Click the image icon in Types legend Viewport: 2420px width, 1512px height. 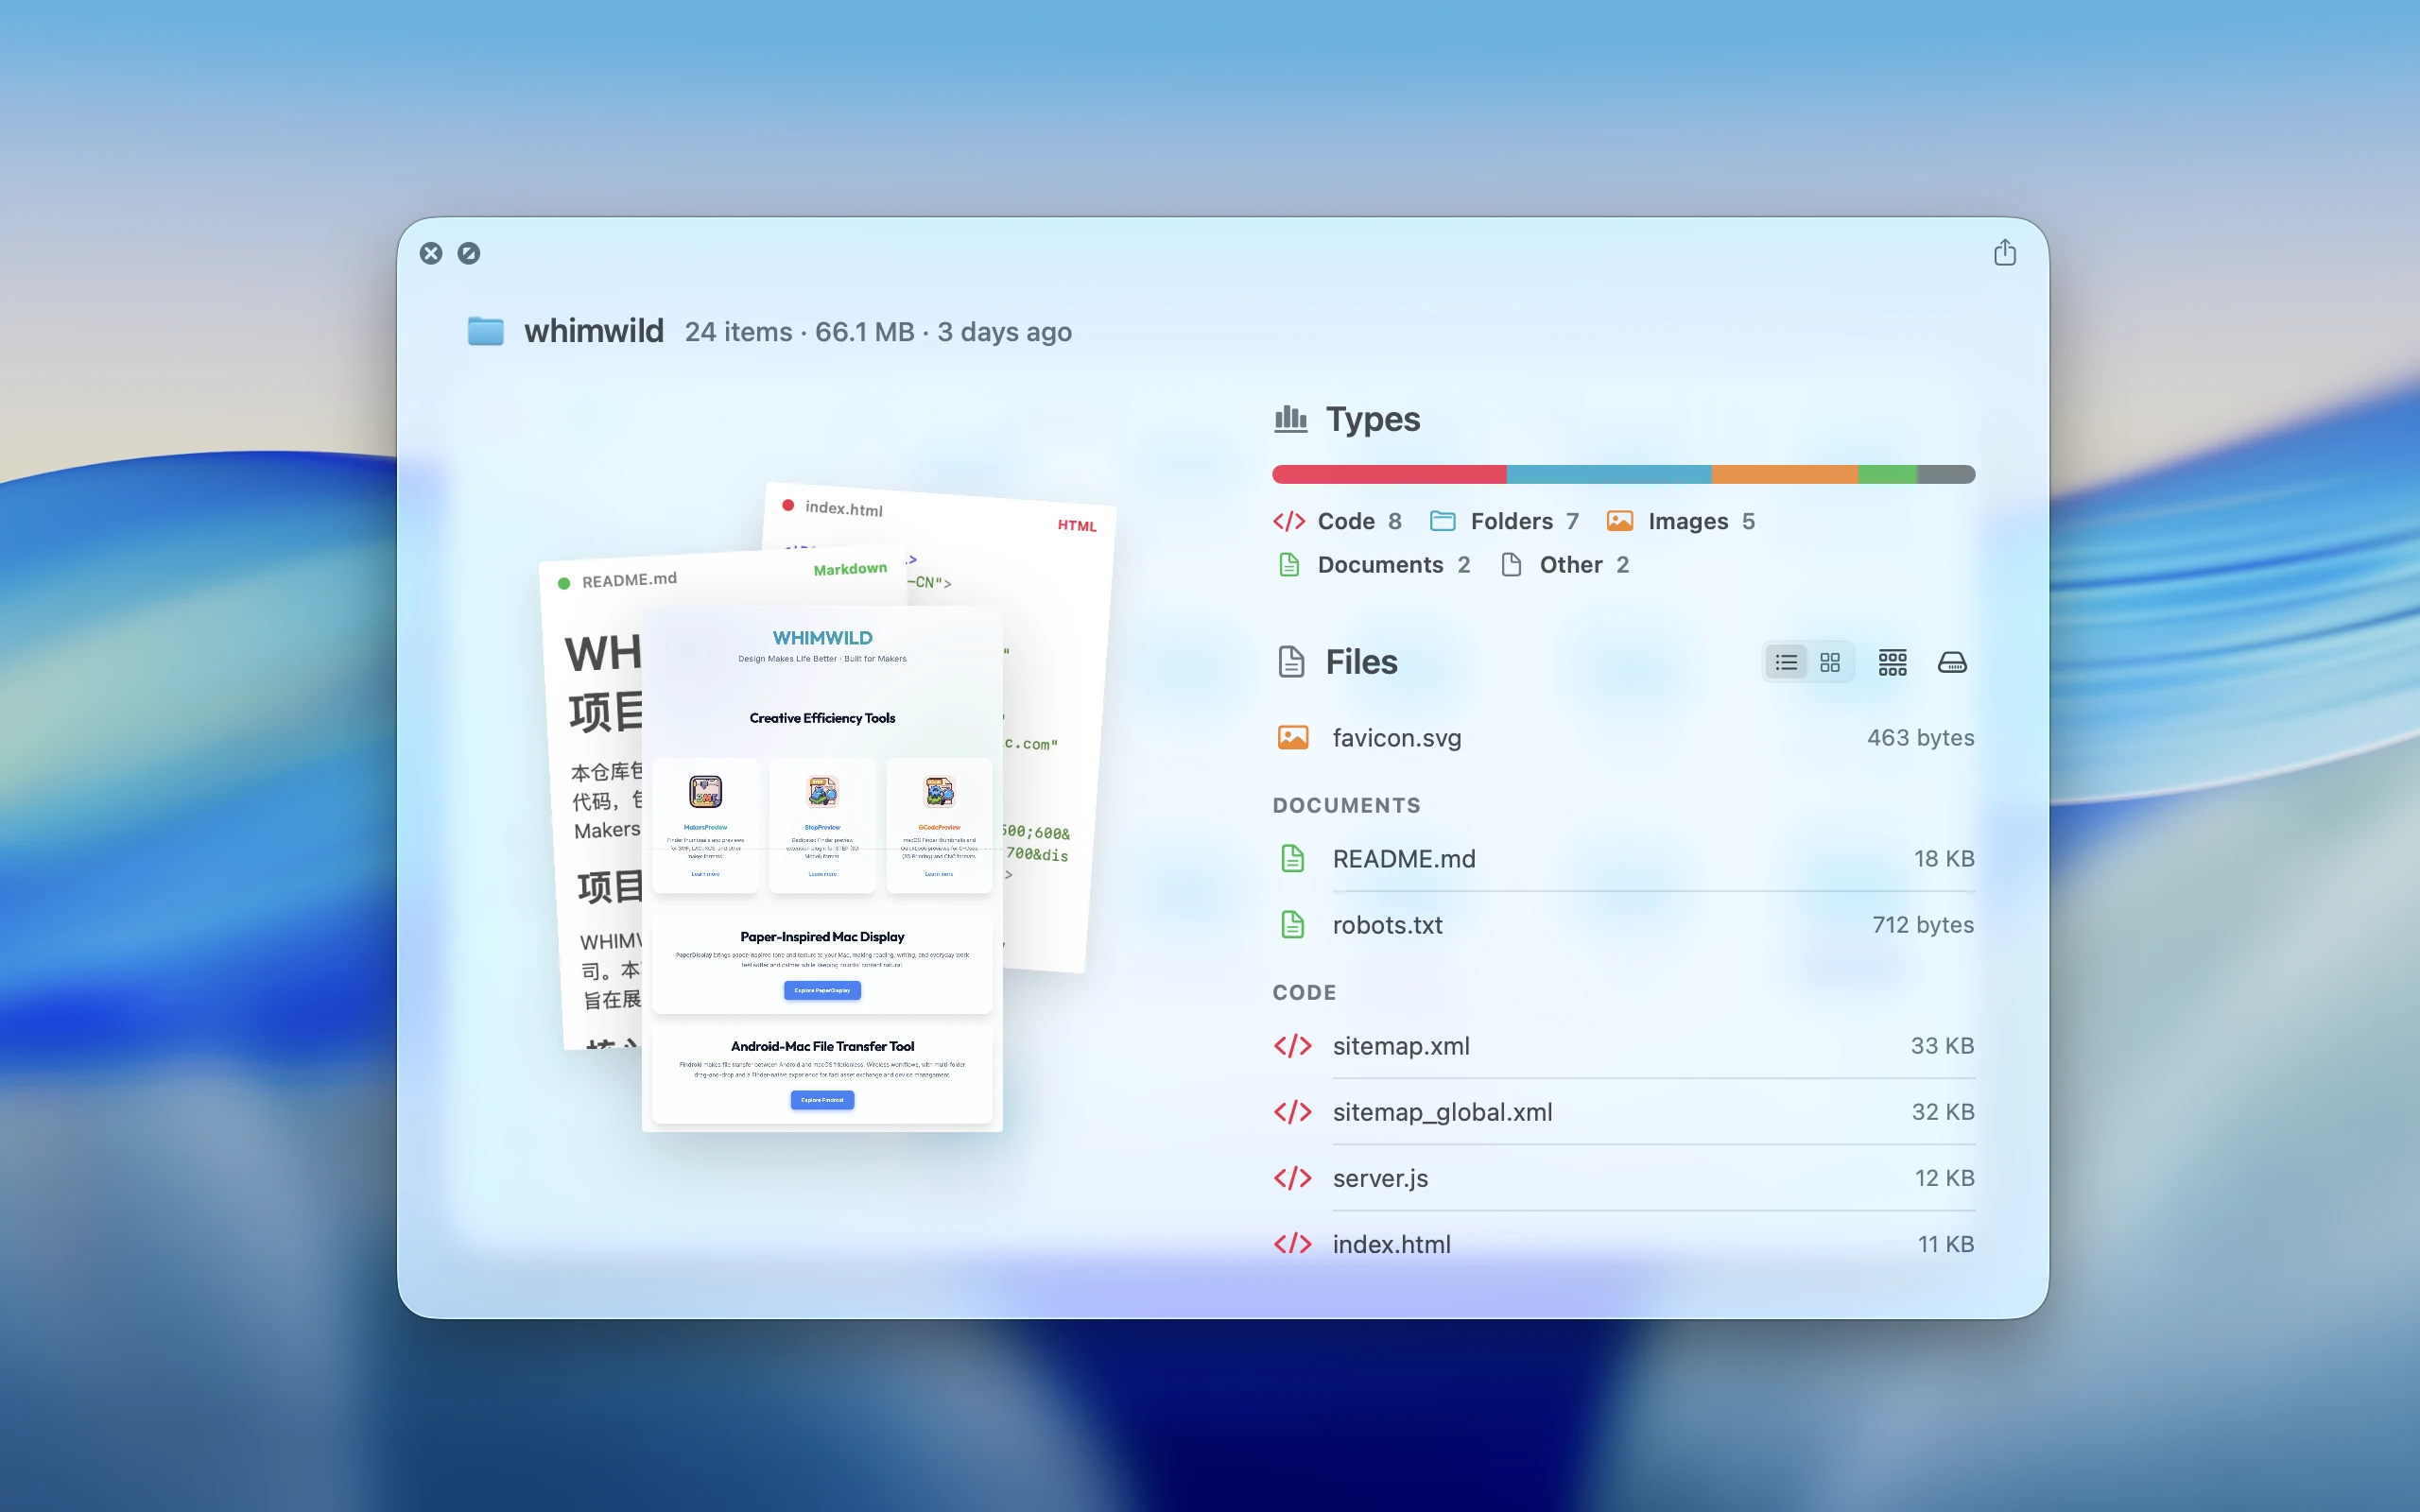click(1620, 521)
